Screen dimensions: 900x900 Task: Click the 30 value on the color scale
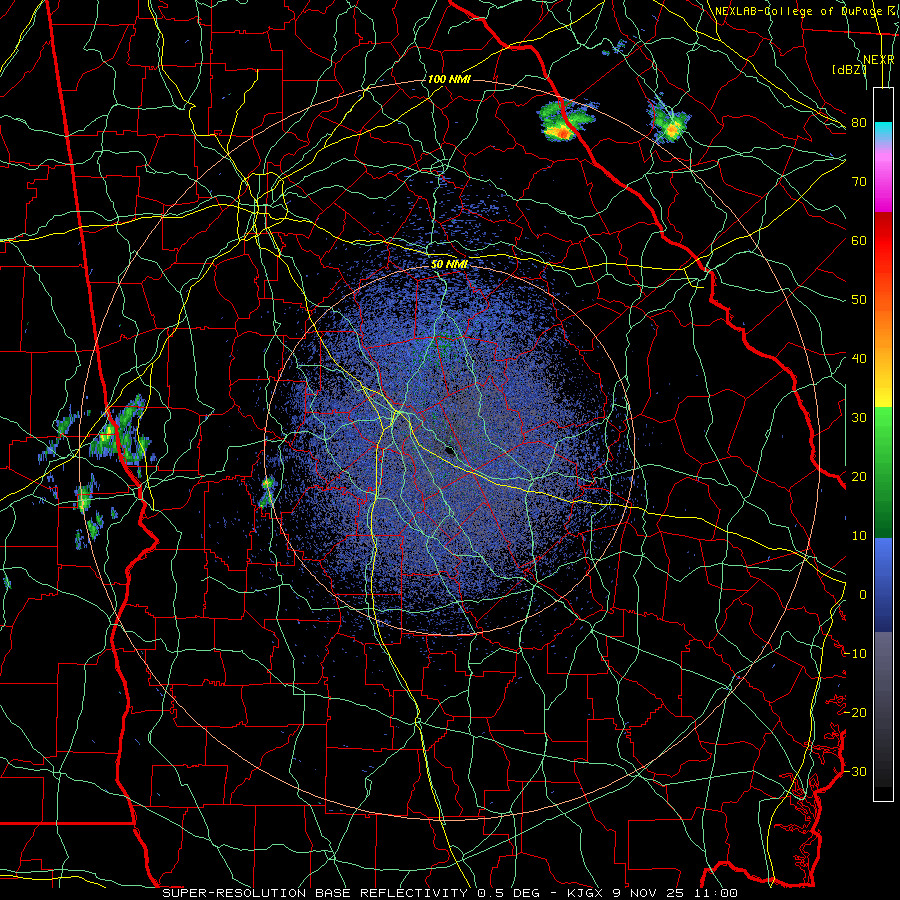pos(859,418)
